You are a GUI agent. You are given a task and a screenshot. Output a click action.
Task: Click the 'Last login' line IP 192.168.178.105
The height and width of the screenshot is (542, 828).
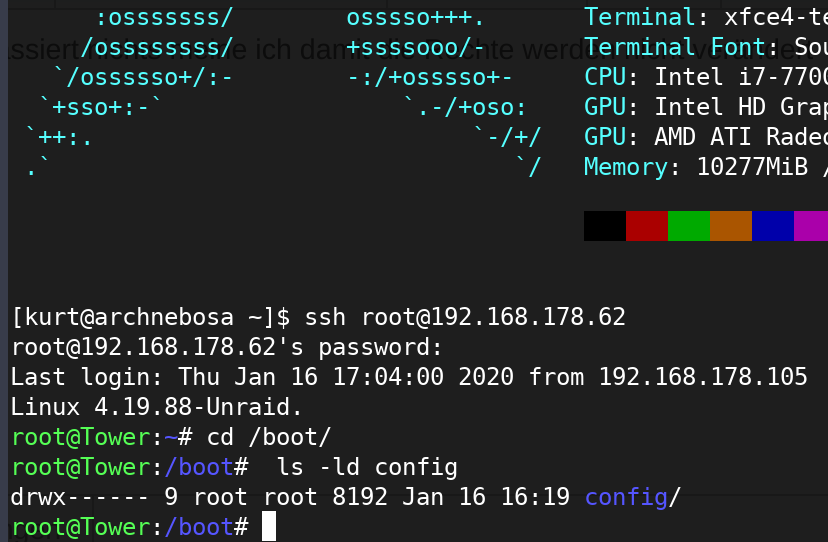tap(703, 377)
